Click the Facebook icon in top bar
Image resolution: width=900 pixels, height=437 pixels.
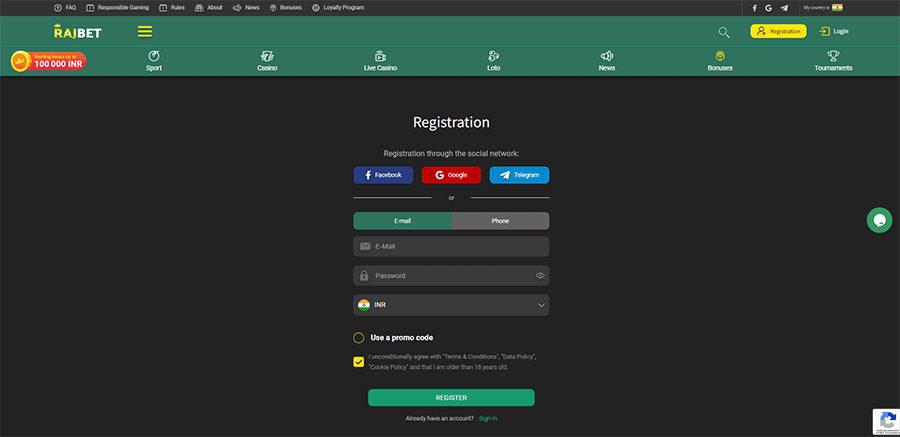click(x=754, y=8)
